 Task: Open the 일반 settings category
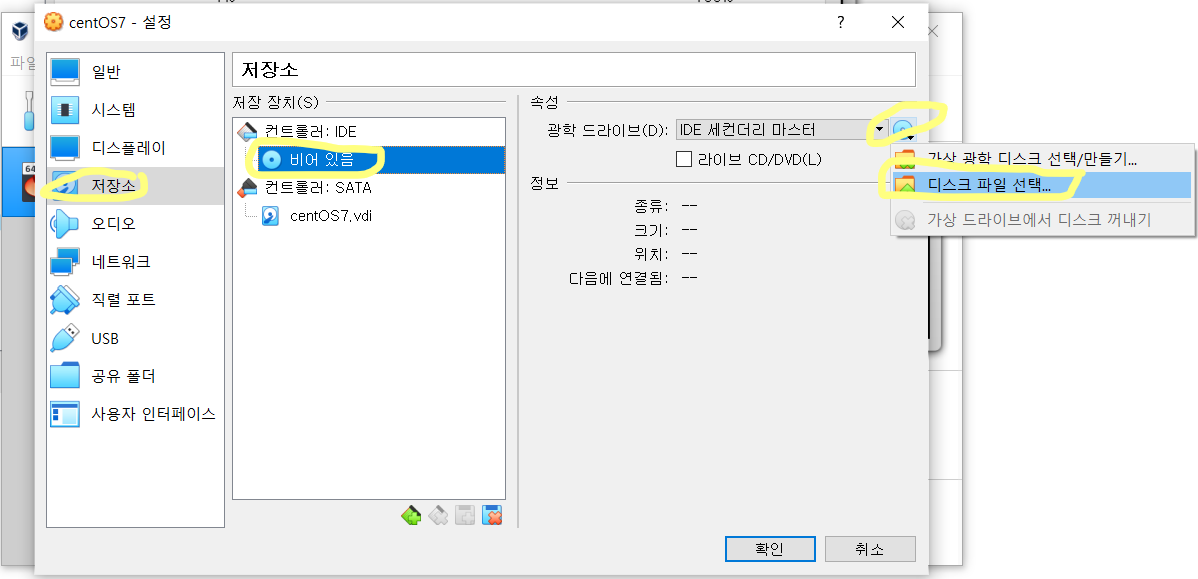(135, 72)
